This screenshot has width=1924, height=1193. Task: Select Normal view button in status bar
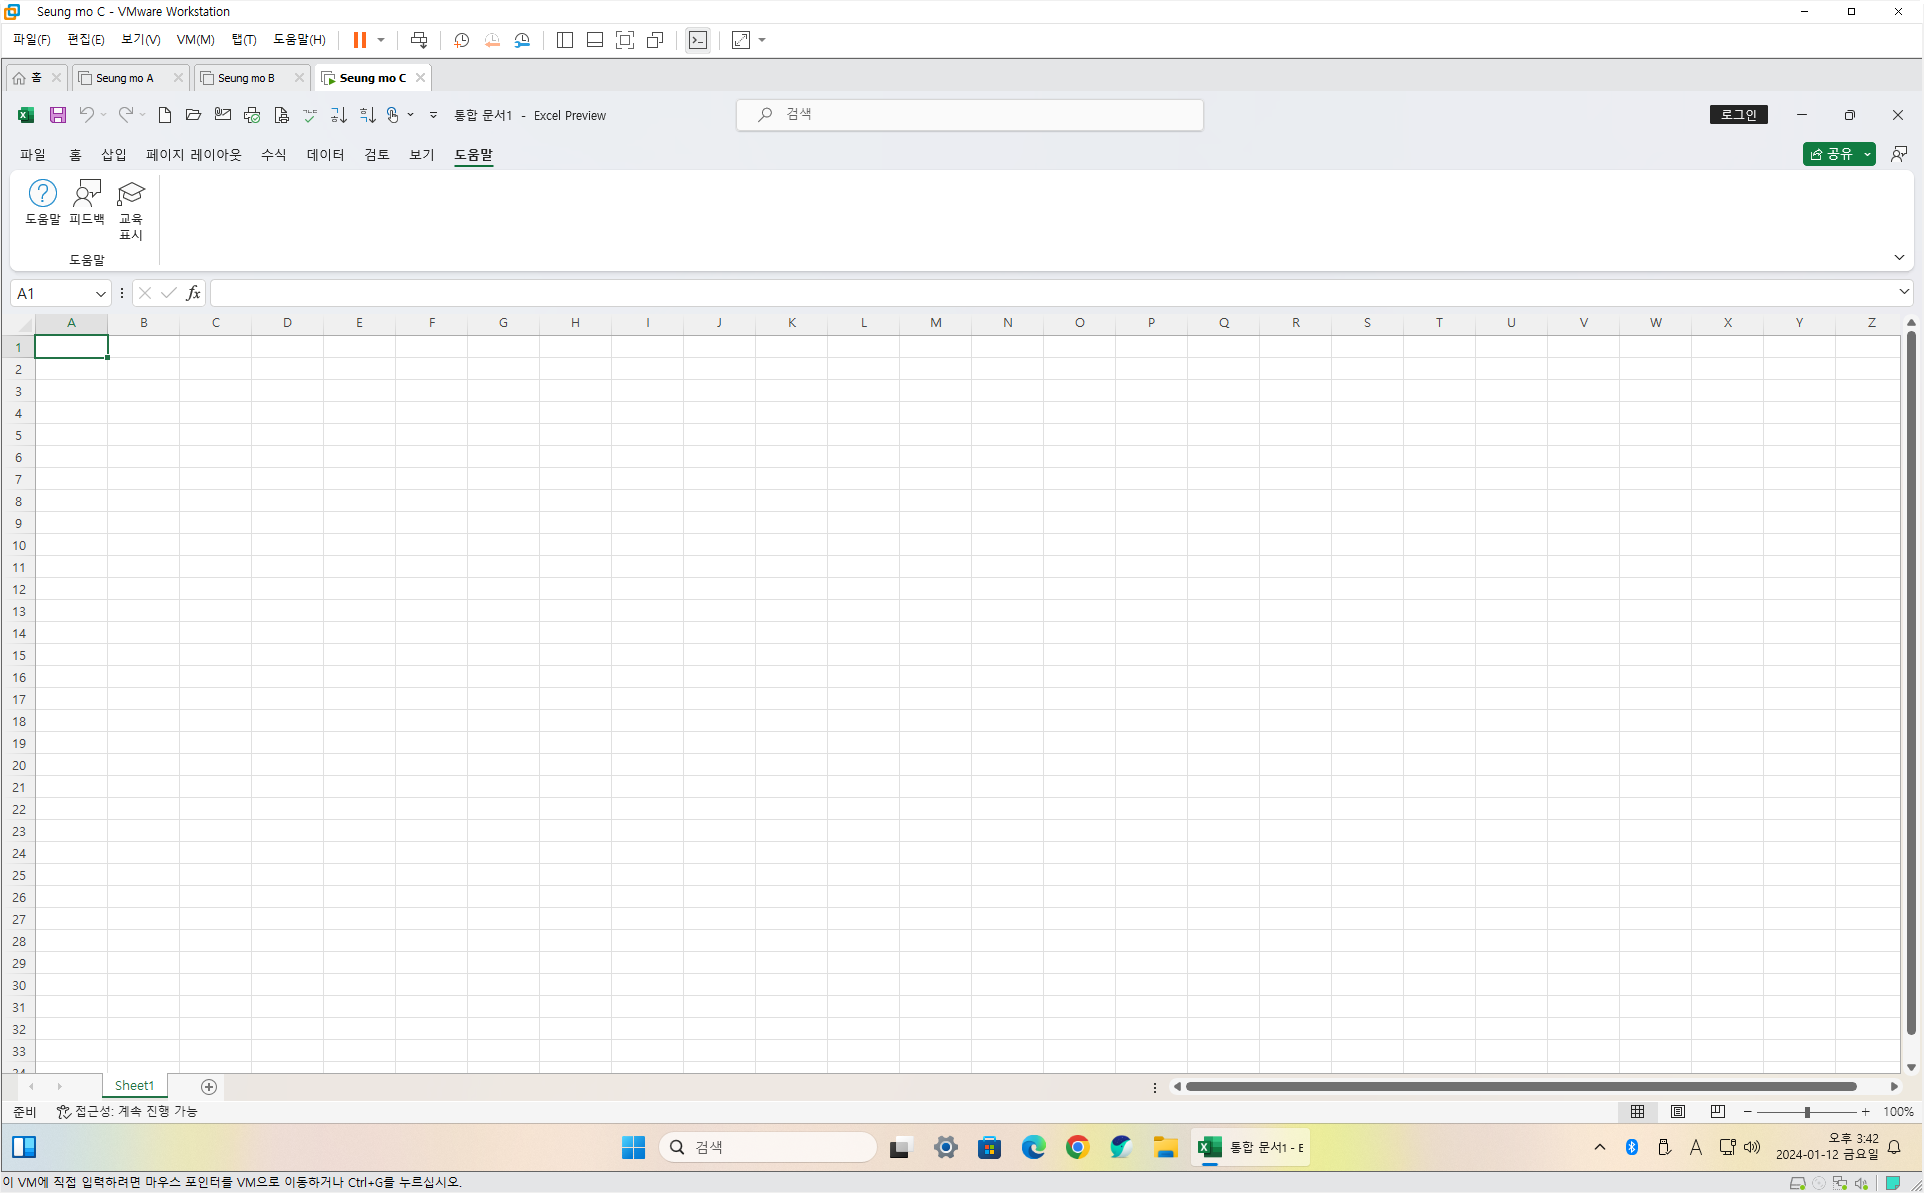(1637, 1111)
